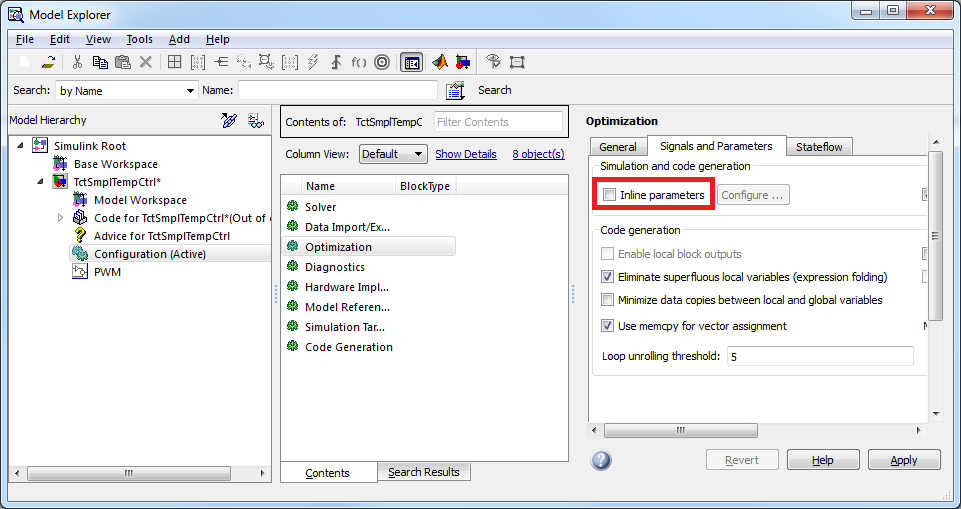Click the Help button in dialog
Viewport: 961px width, 509px height.
(x=822, y=460)
